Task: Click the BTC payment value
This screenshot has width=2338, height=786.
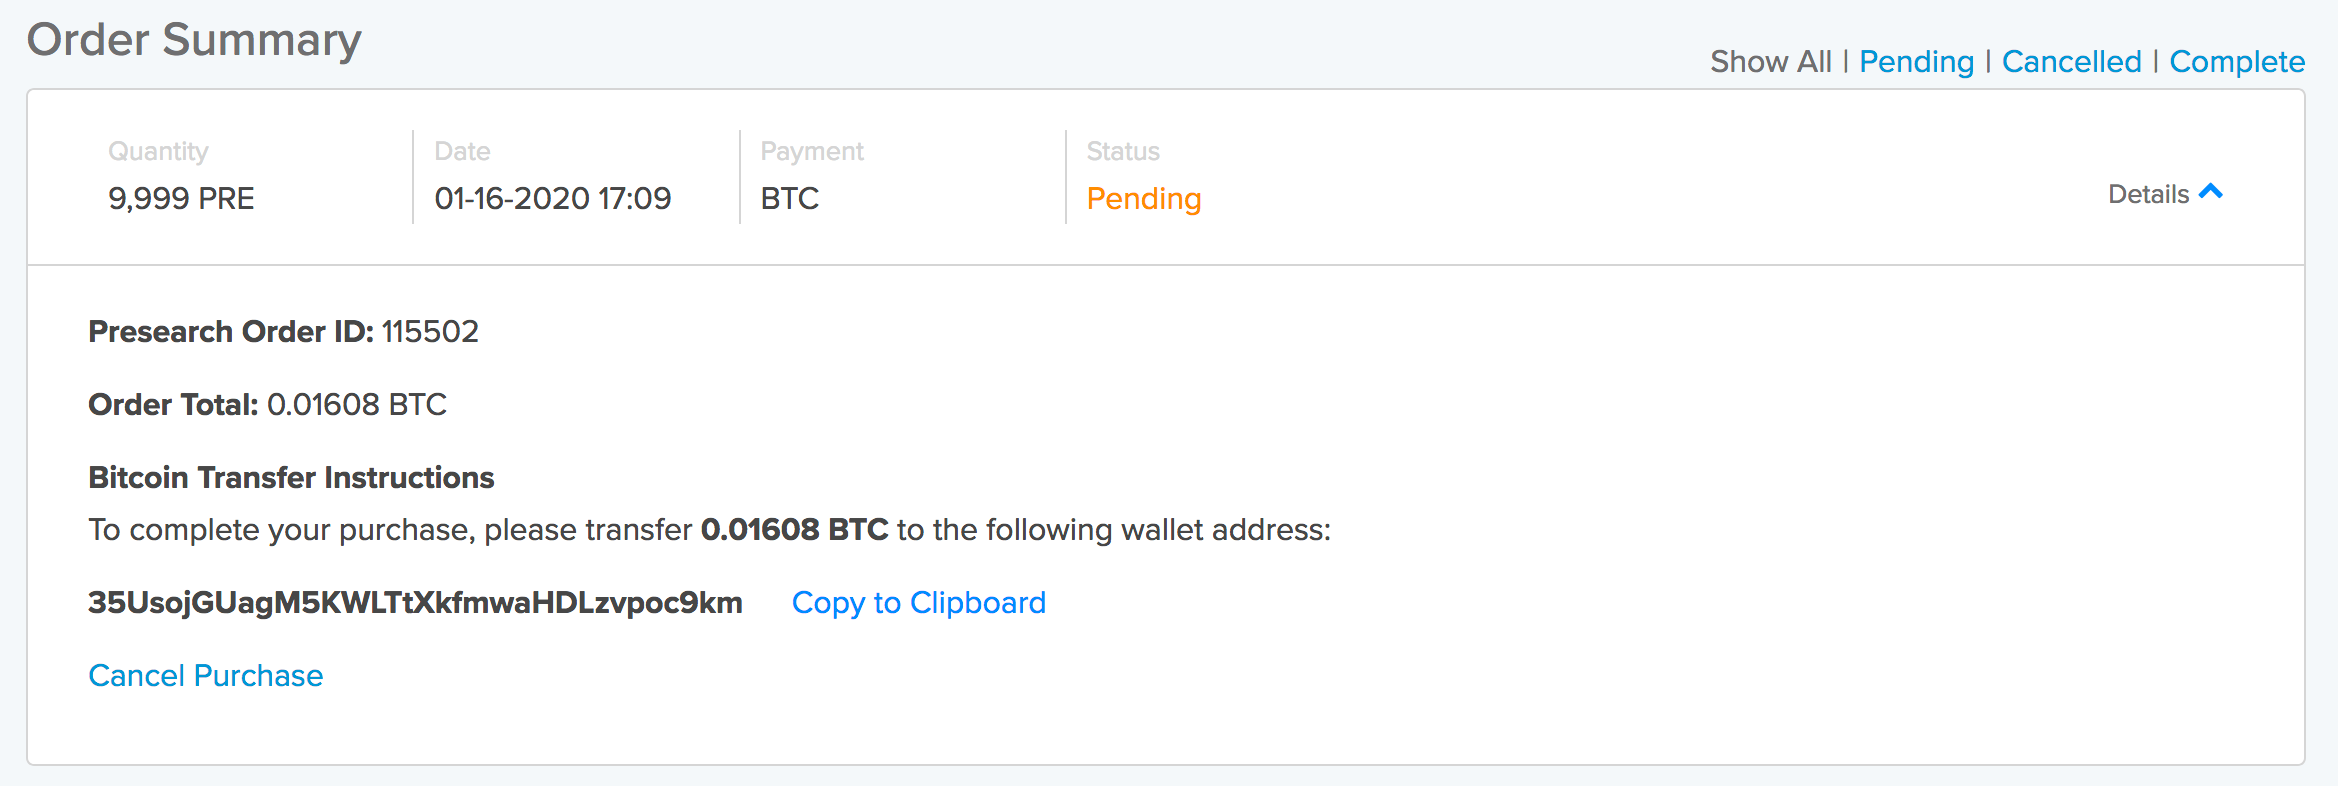Action: tap(790, 199)
